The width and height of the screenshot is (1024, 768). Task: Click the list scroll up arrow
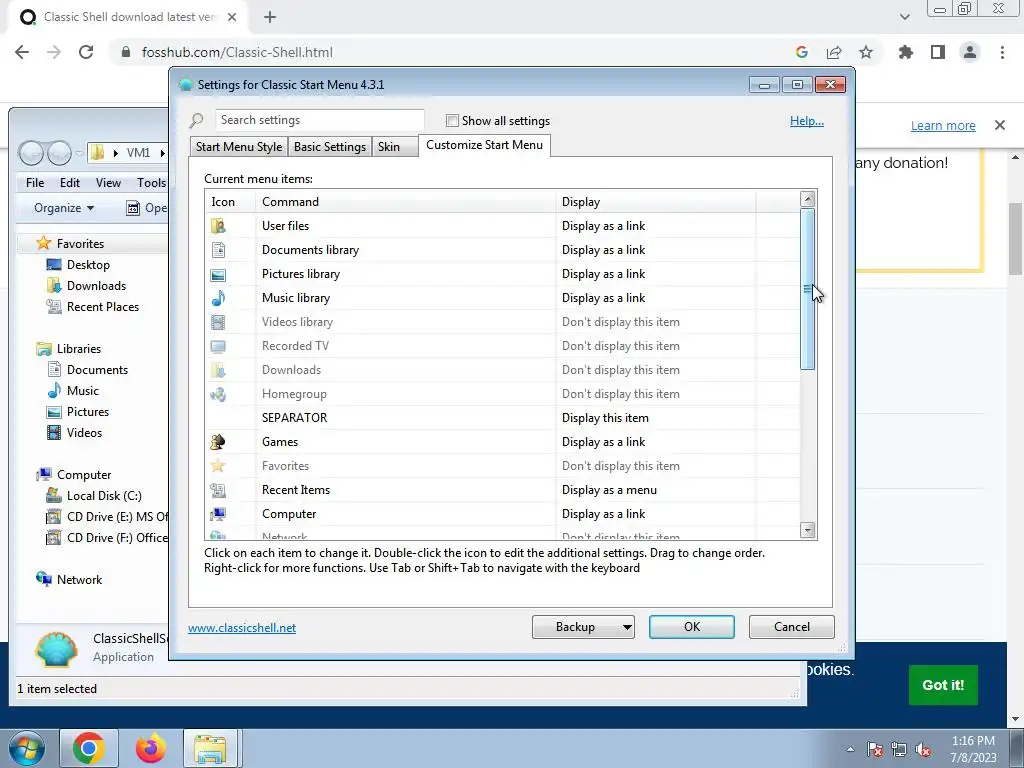pos(808,199)
